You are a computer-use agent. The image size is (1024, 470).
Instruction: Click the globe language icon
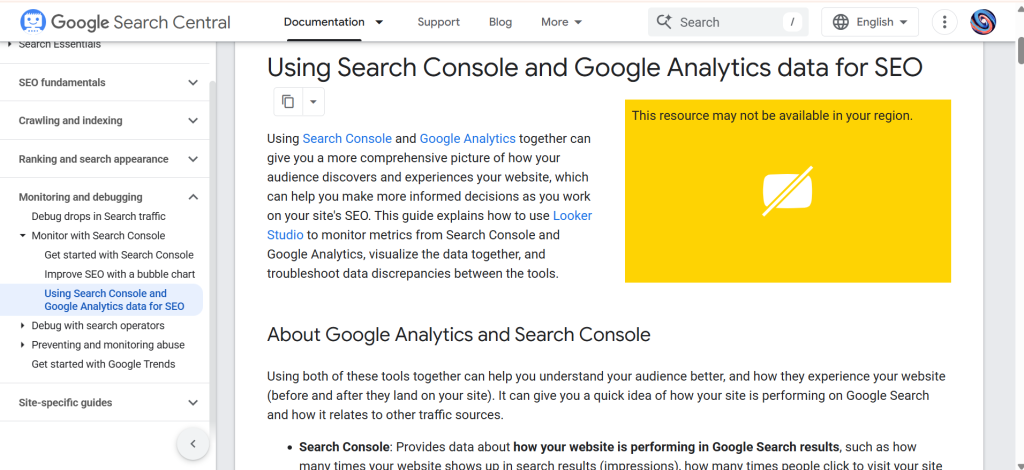click(840, 22)
